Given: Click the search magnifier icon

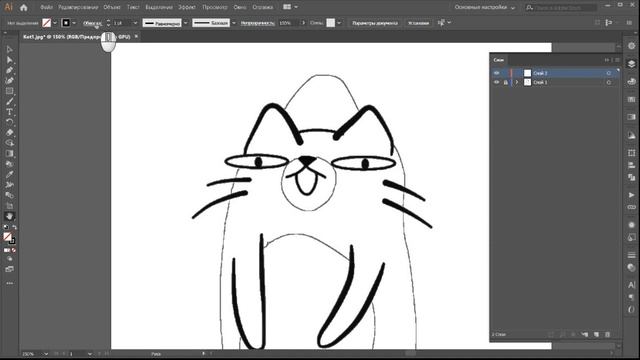Looking at the screenshot, I should (529, 7).
